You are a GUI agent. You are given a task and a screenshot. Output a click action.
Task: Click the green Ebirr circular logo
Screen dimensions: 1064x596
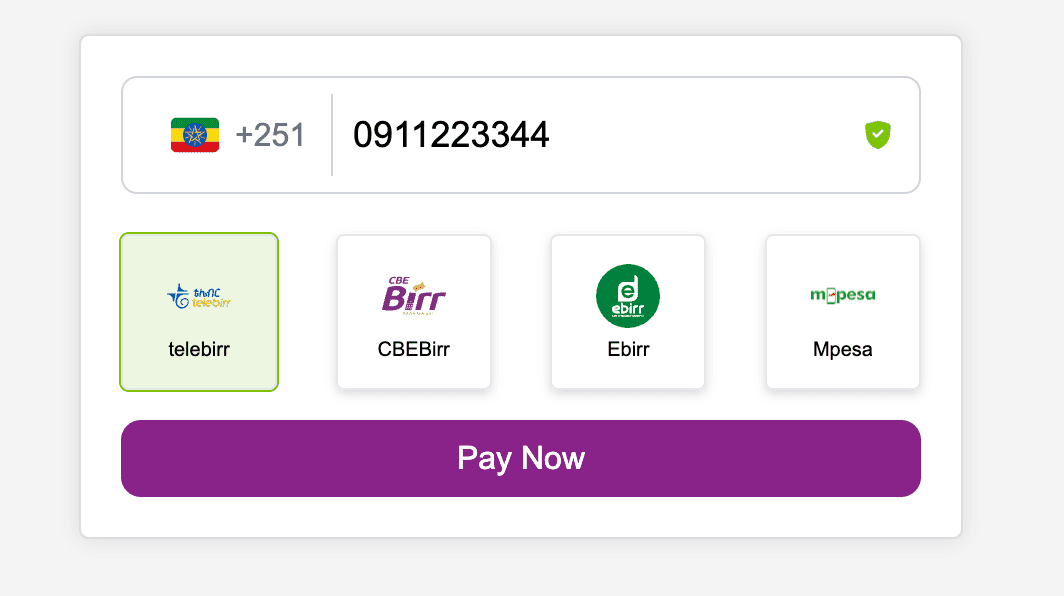pyautogui.click(x=628, y=296)
